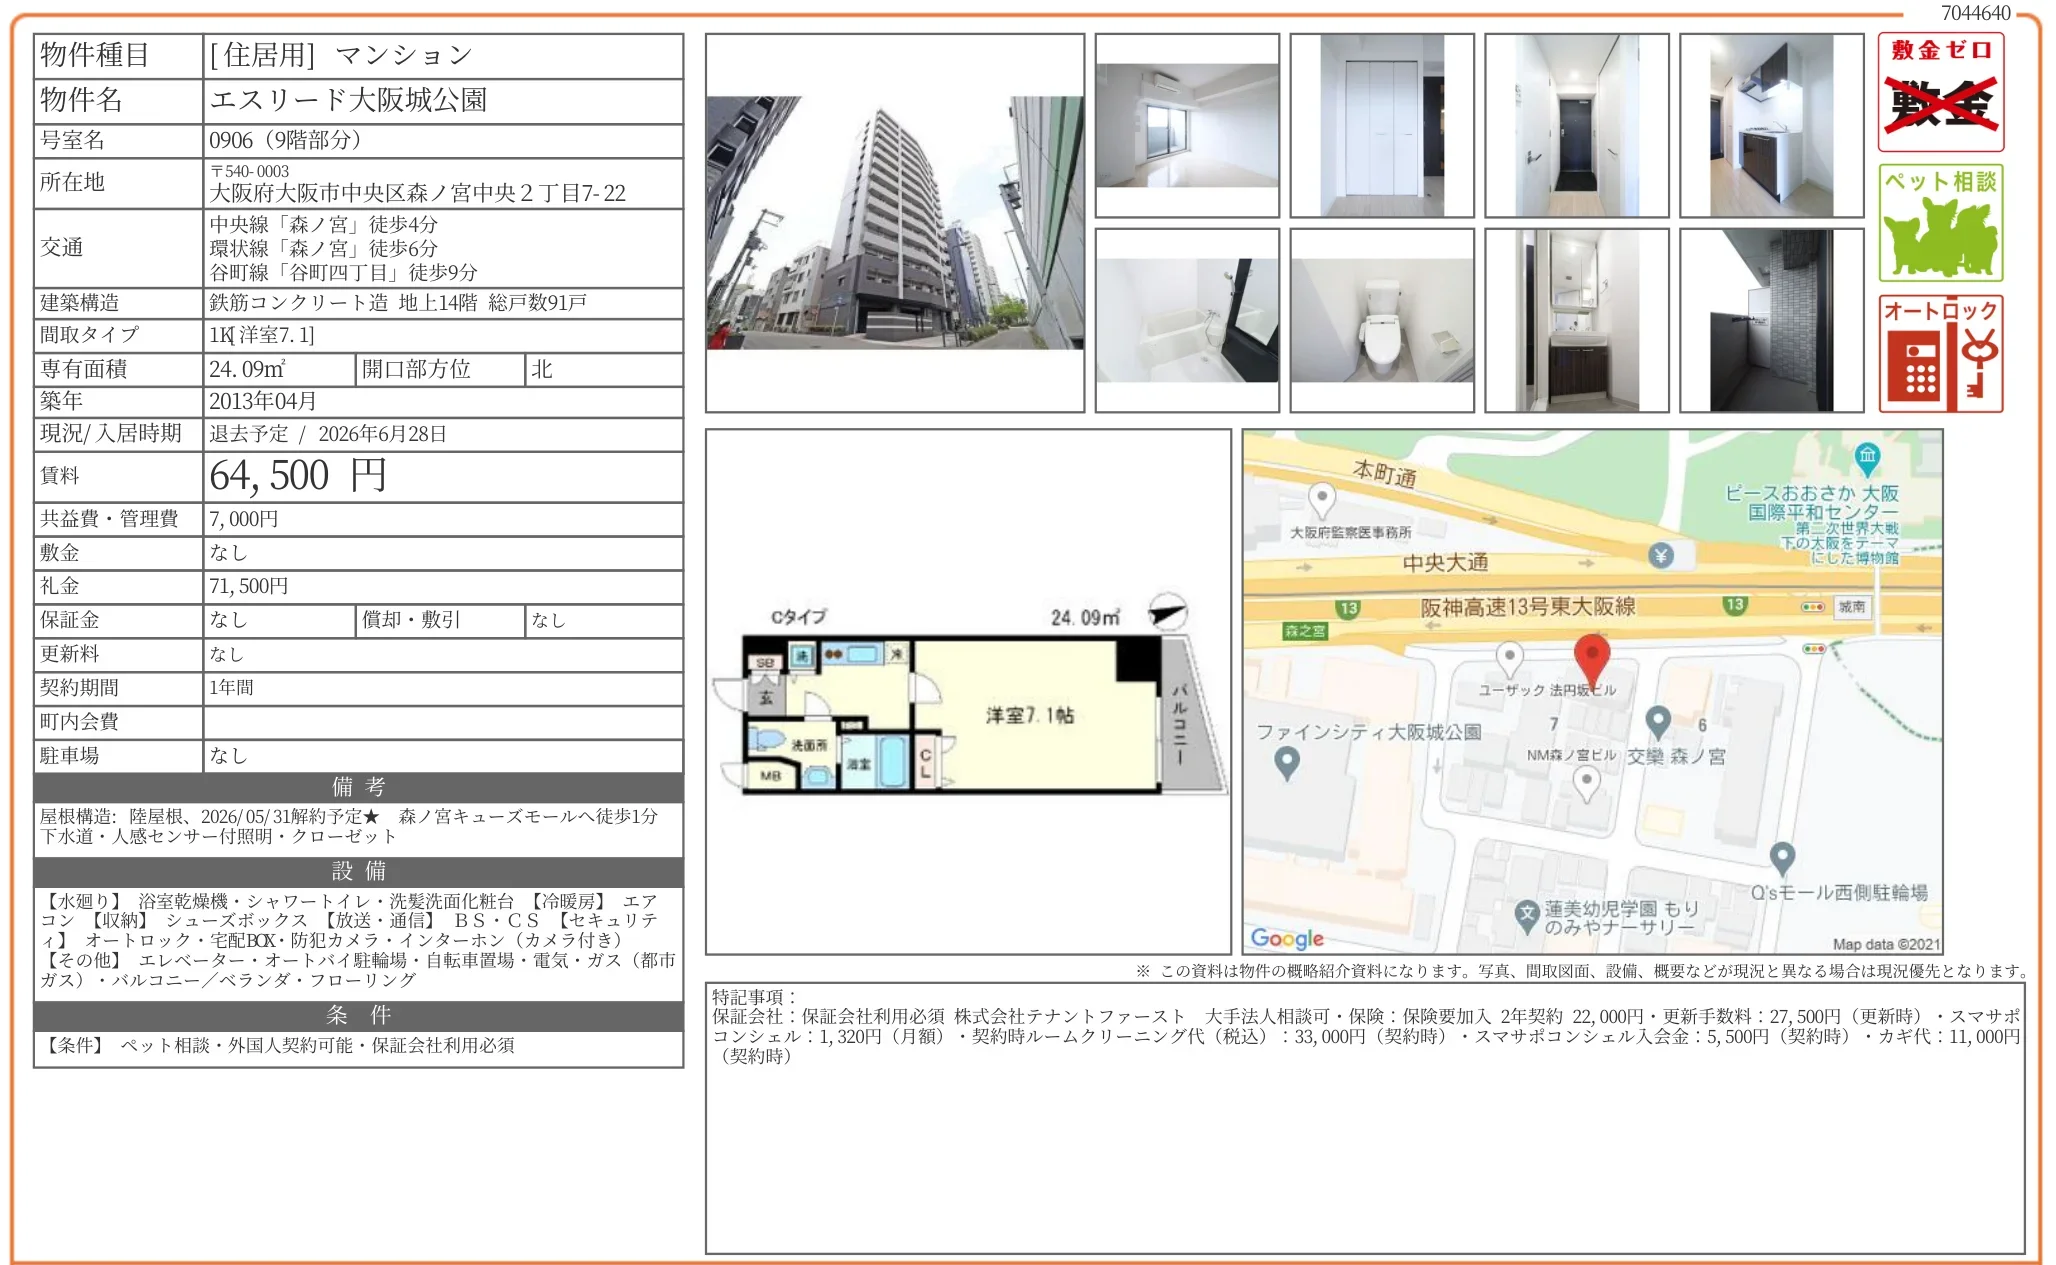Click the 洋室7.1帖 room in floor plan
2056x1265 pixels.
(1029, 715)
